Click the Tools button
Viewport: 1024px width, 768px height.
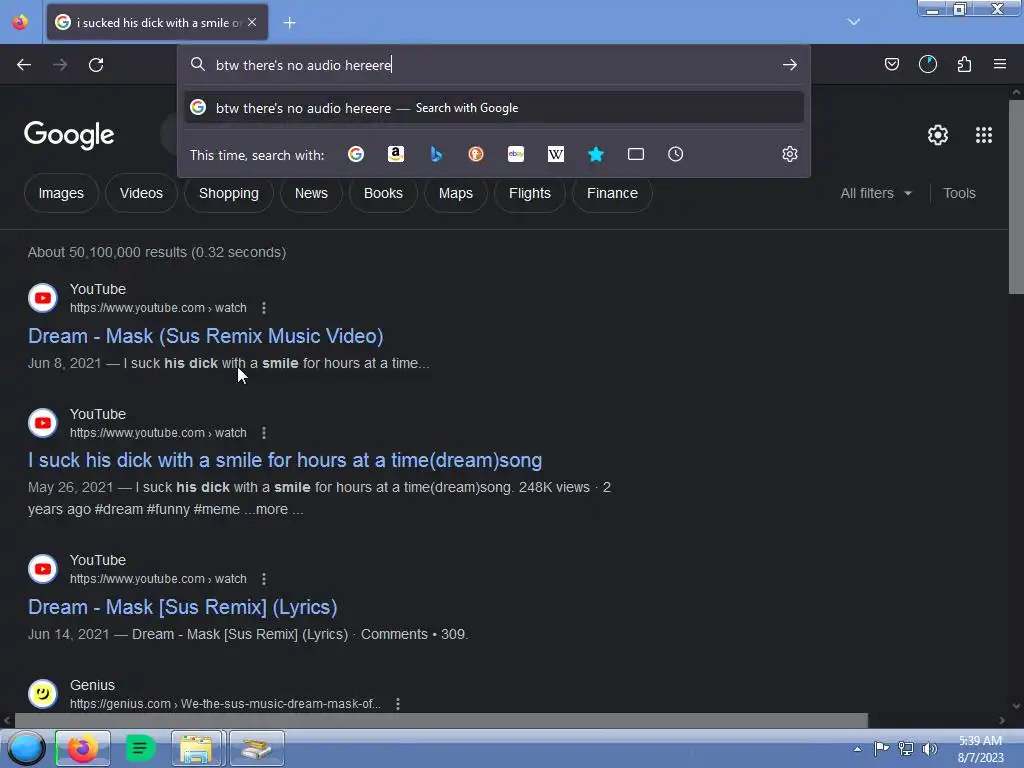(x=959, y=193)
